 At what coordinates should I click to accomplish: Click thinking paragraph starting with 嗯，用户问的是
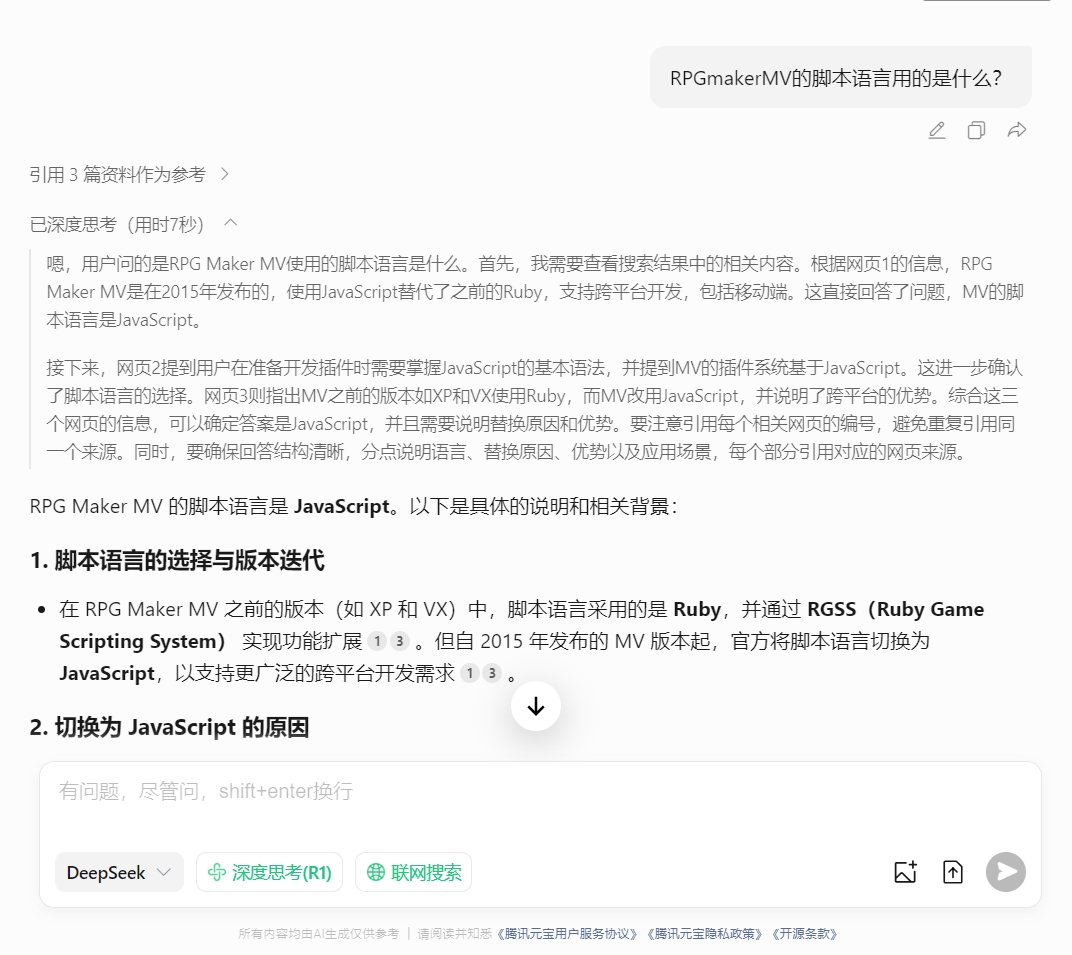click(535, 292)
